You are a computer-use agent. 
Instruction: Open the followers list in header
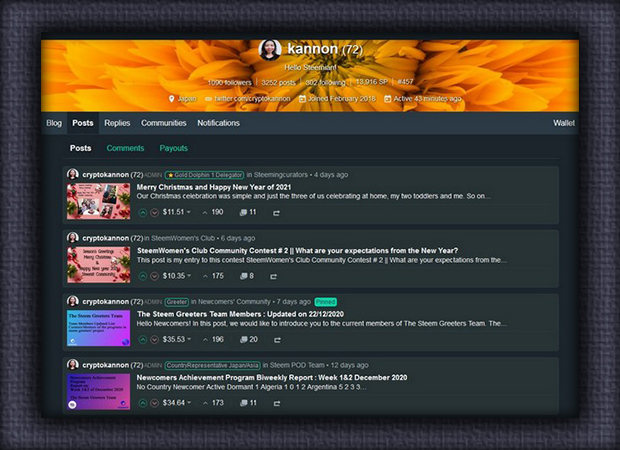coord(229,82)
